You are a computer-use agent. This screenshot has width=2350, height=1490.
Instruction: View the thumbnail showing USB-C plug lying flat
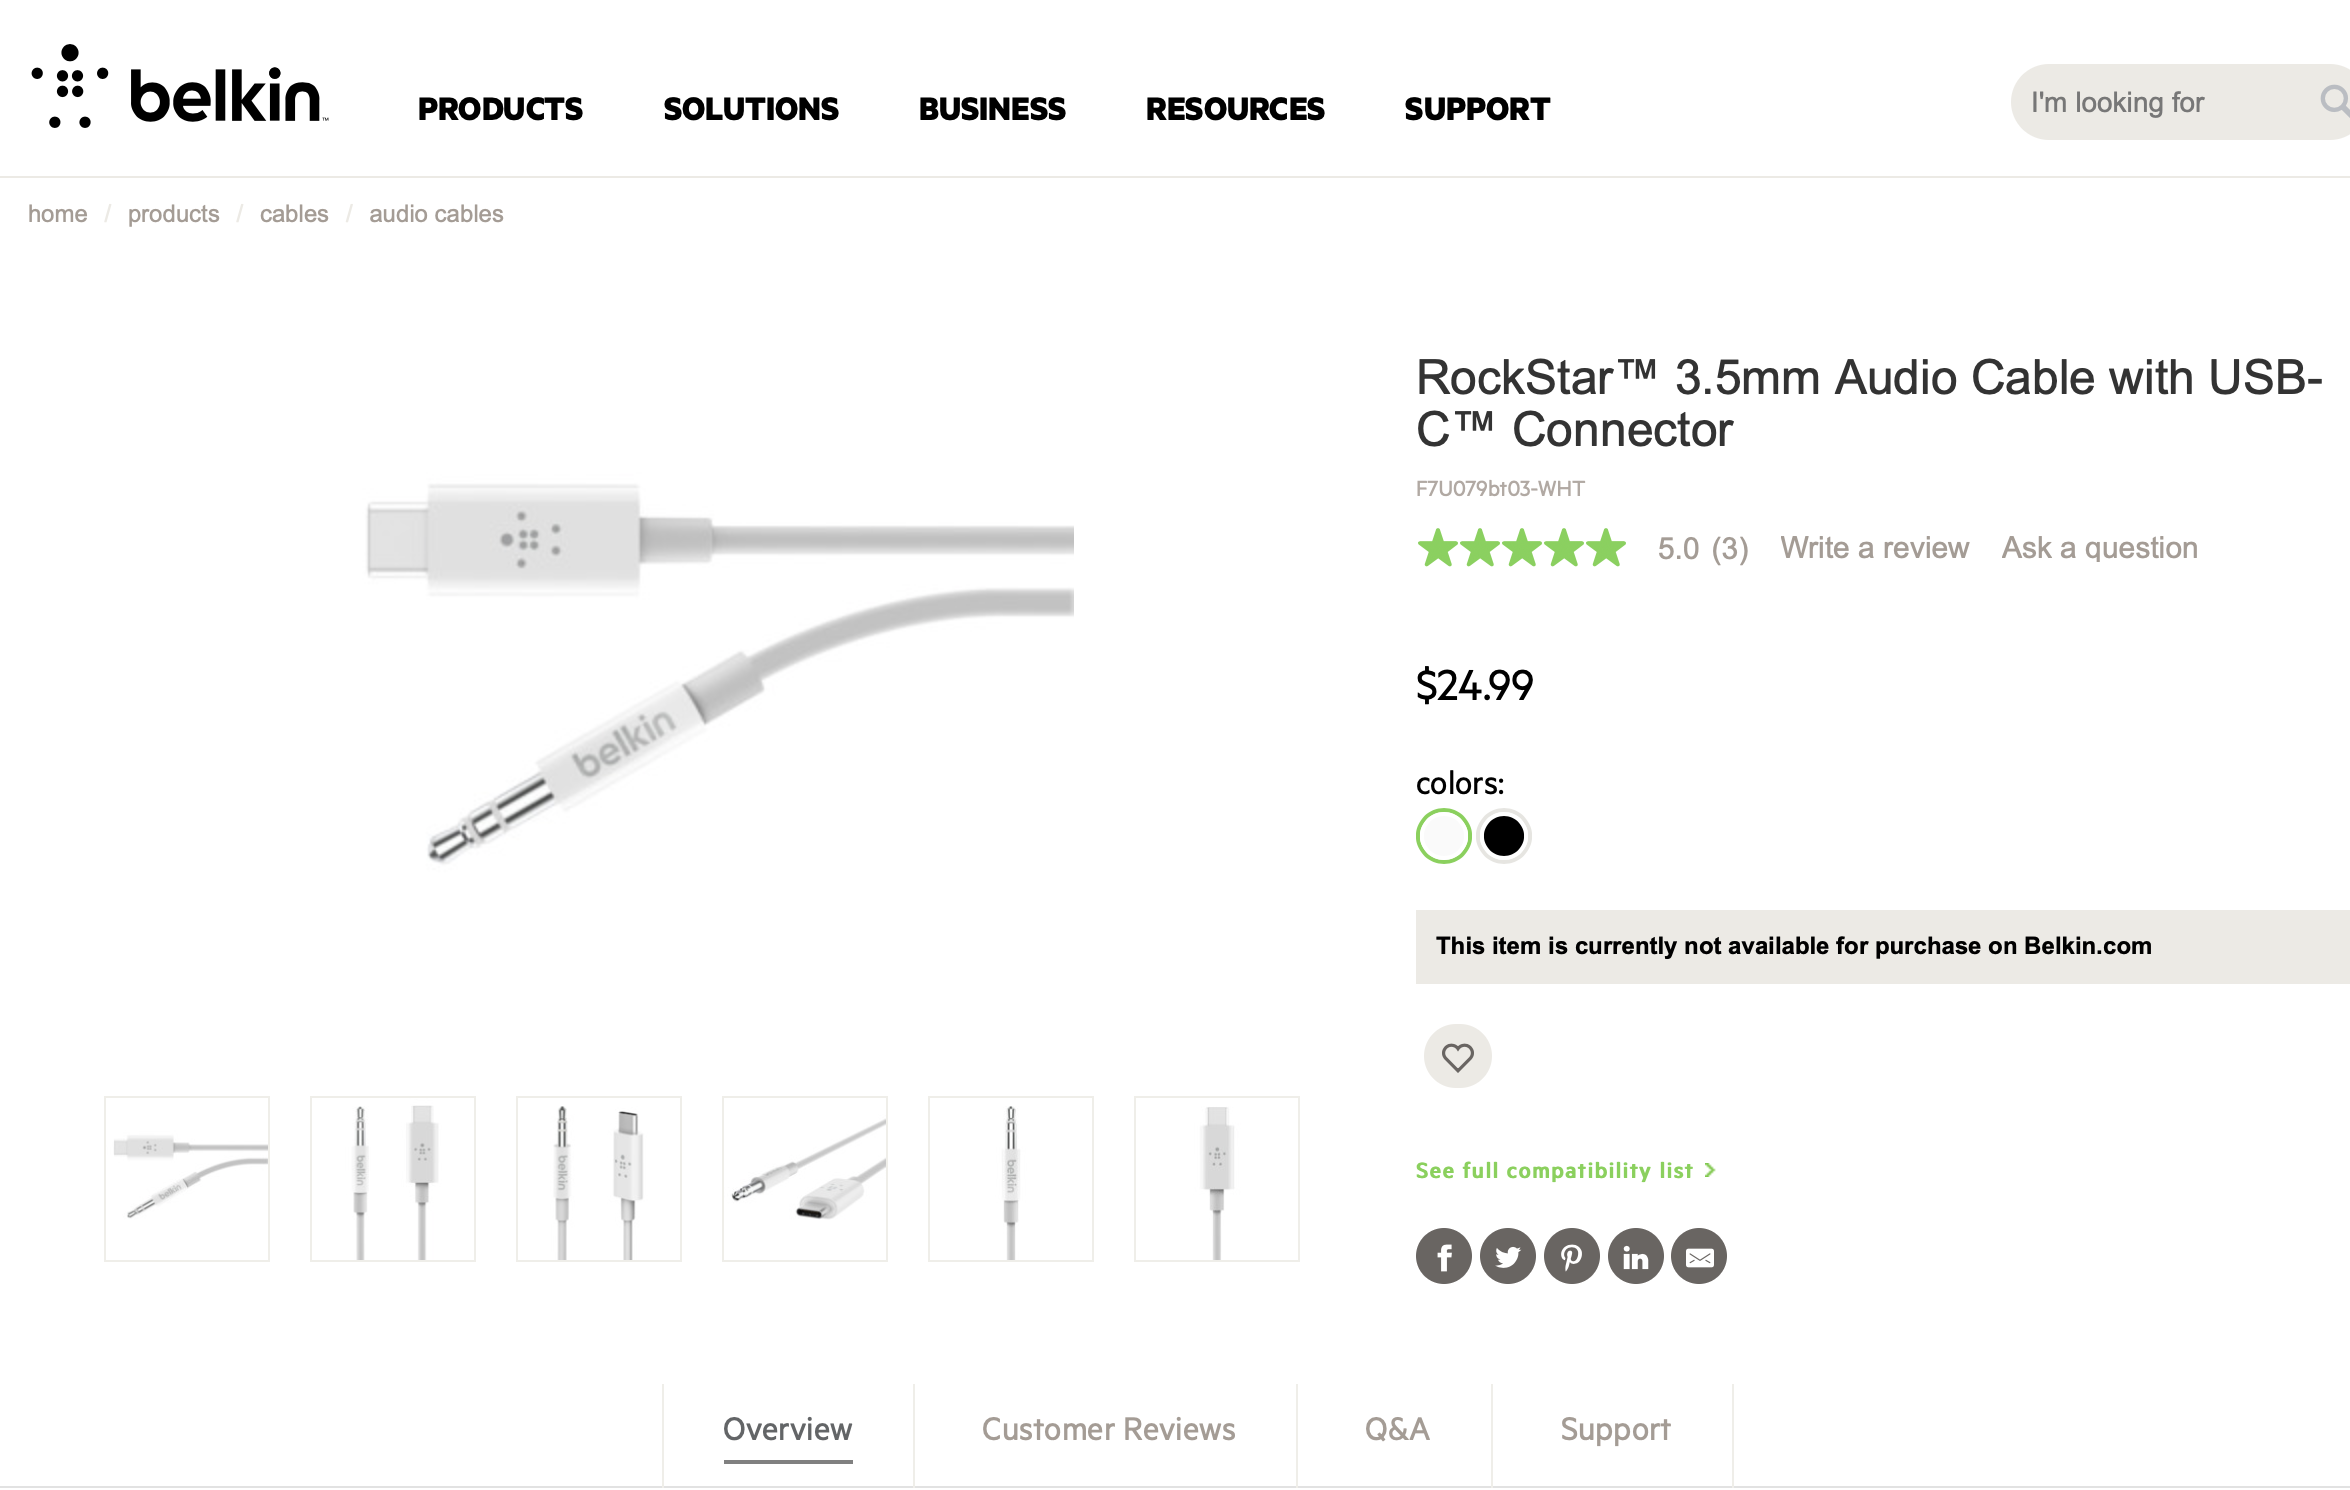[804, 1178]
